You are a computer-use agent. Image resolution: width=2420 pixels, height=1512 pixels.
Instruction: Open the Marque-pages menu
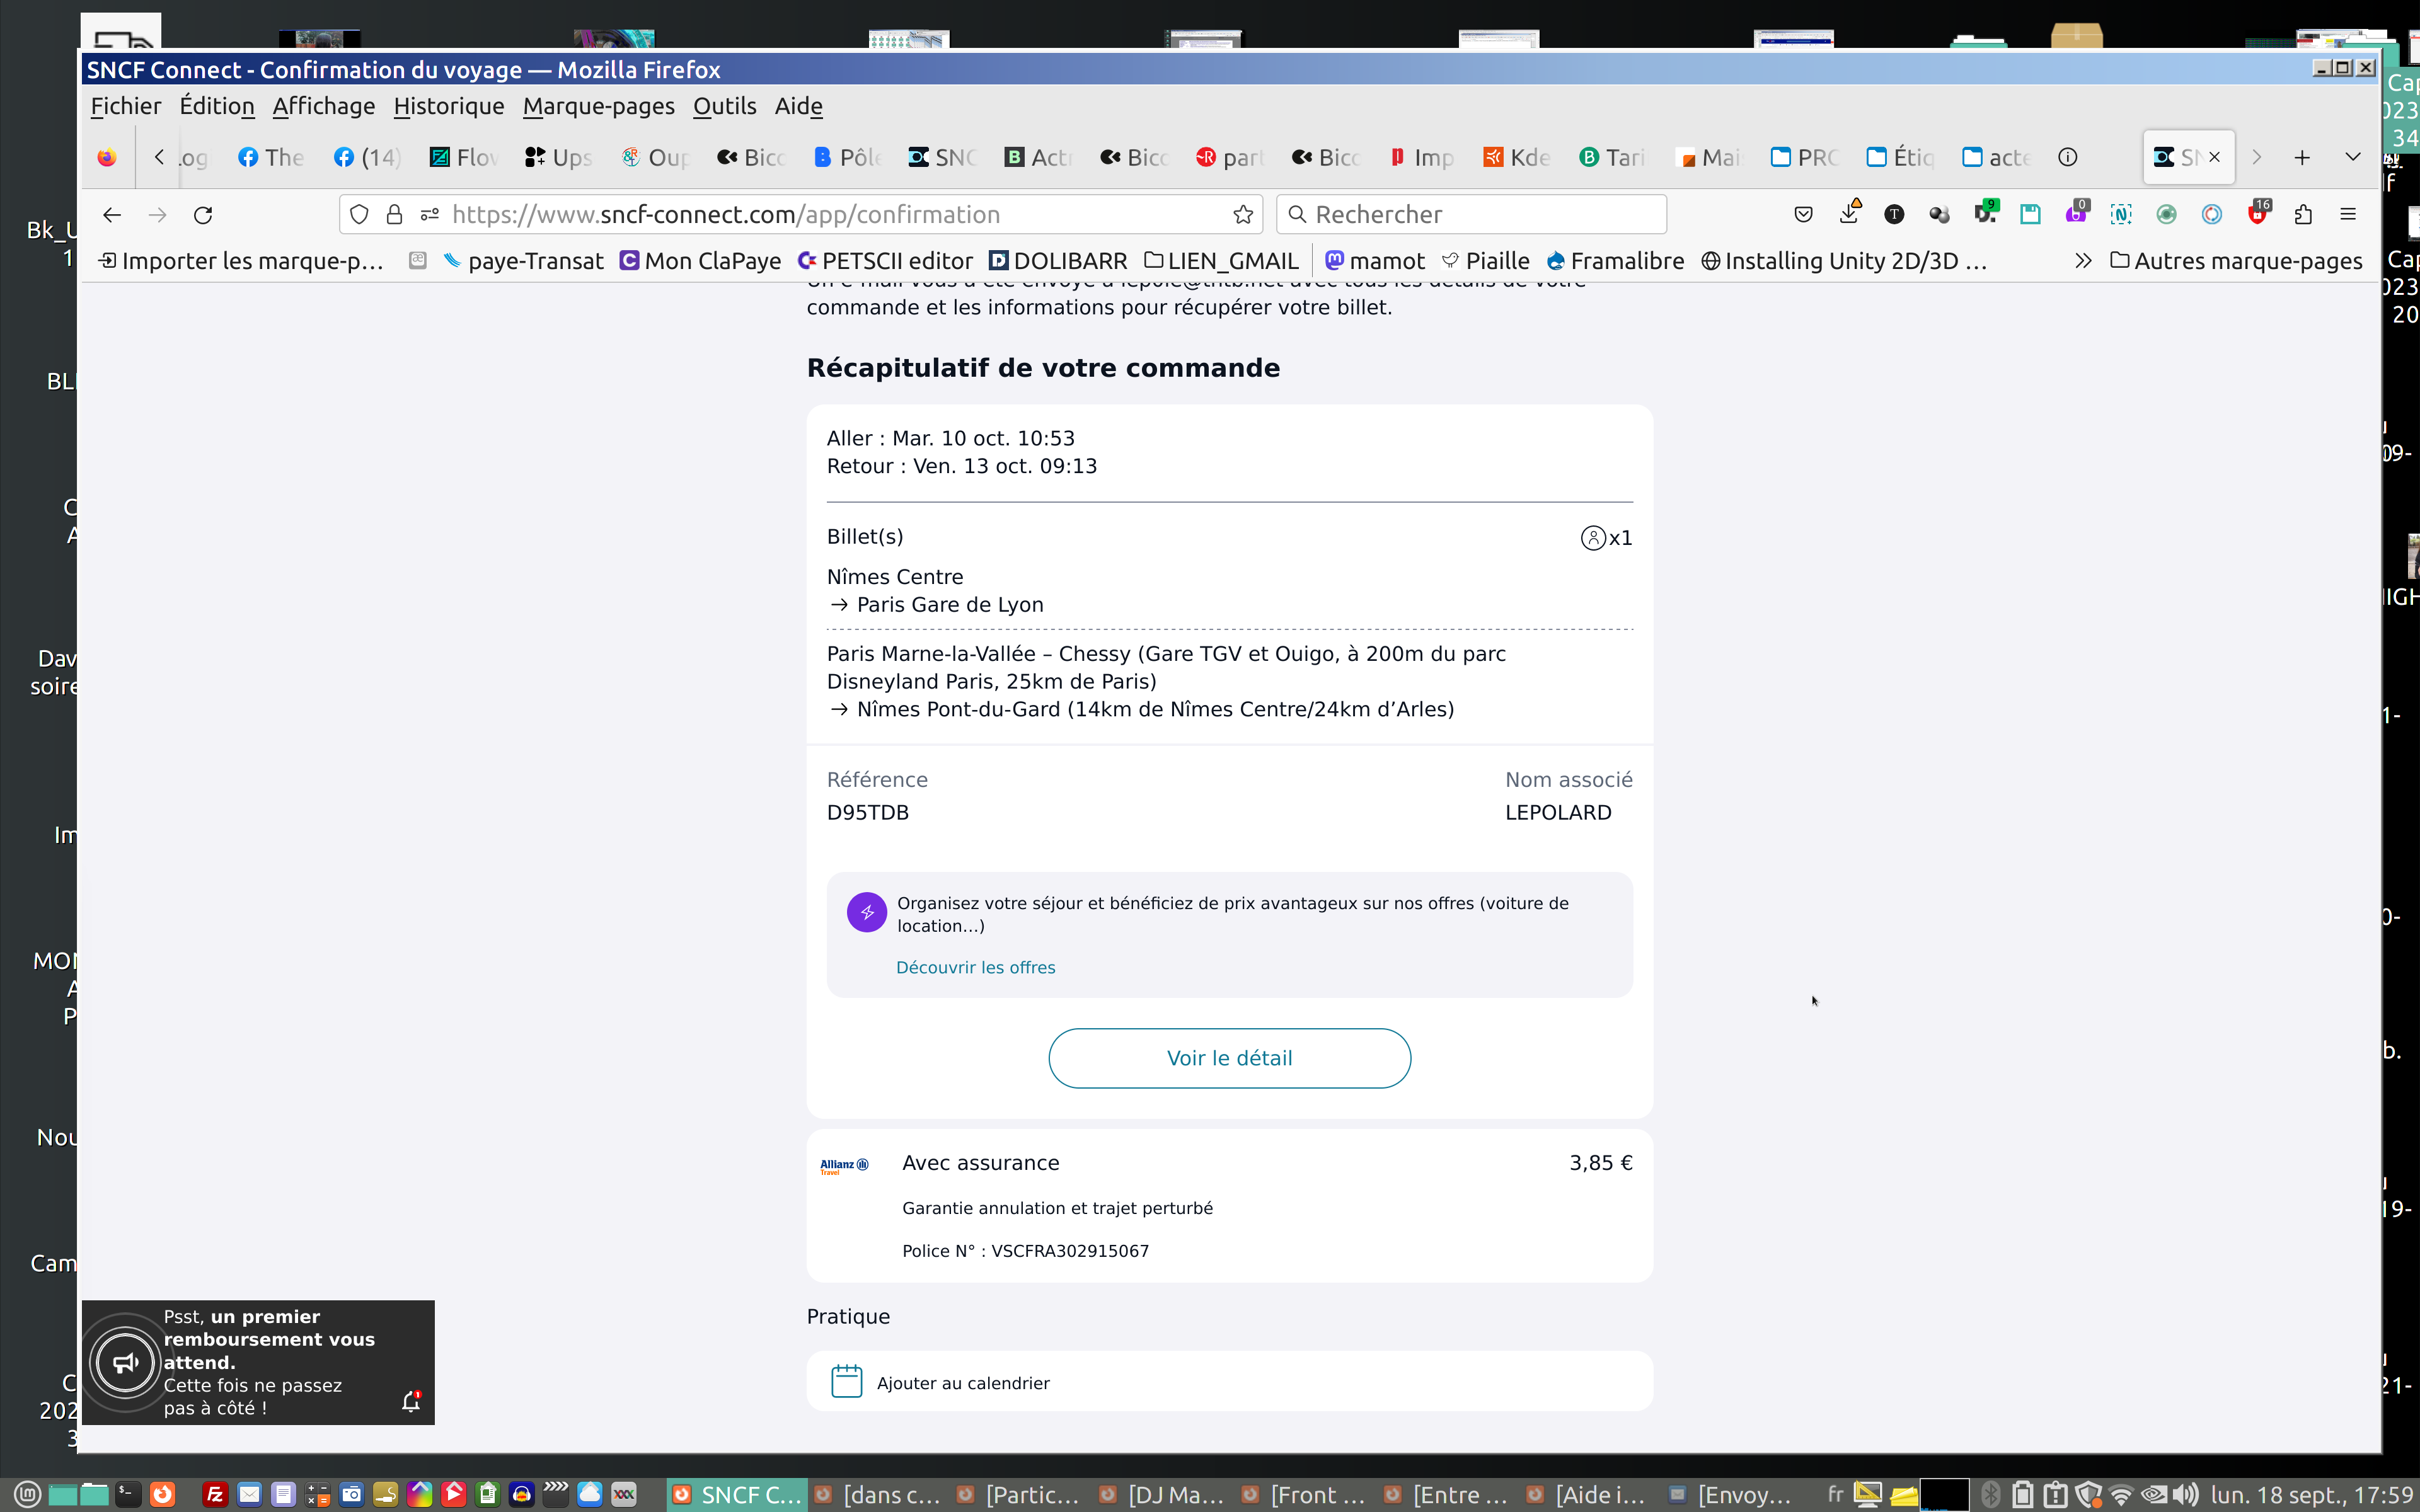[x=598, y=106]
